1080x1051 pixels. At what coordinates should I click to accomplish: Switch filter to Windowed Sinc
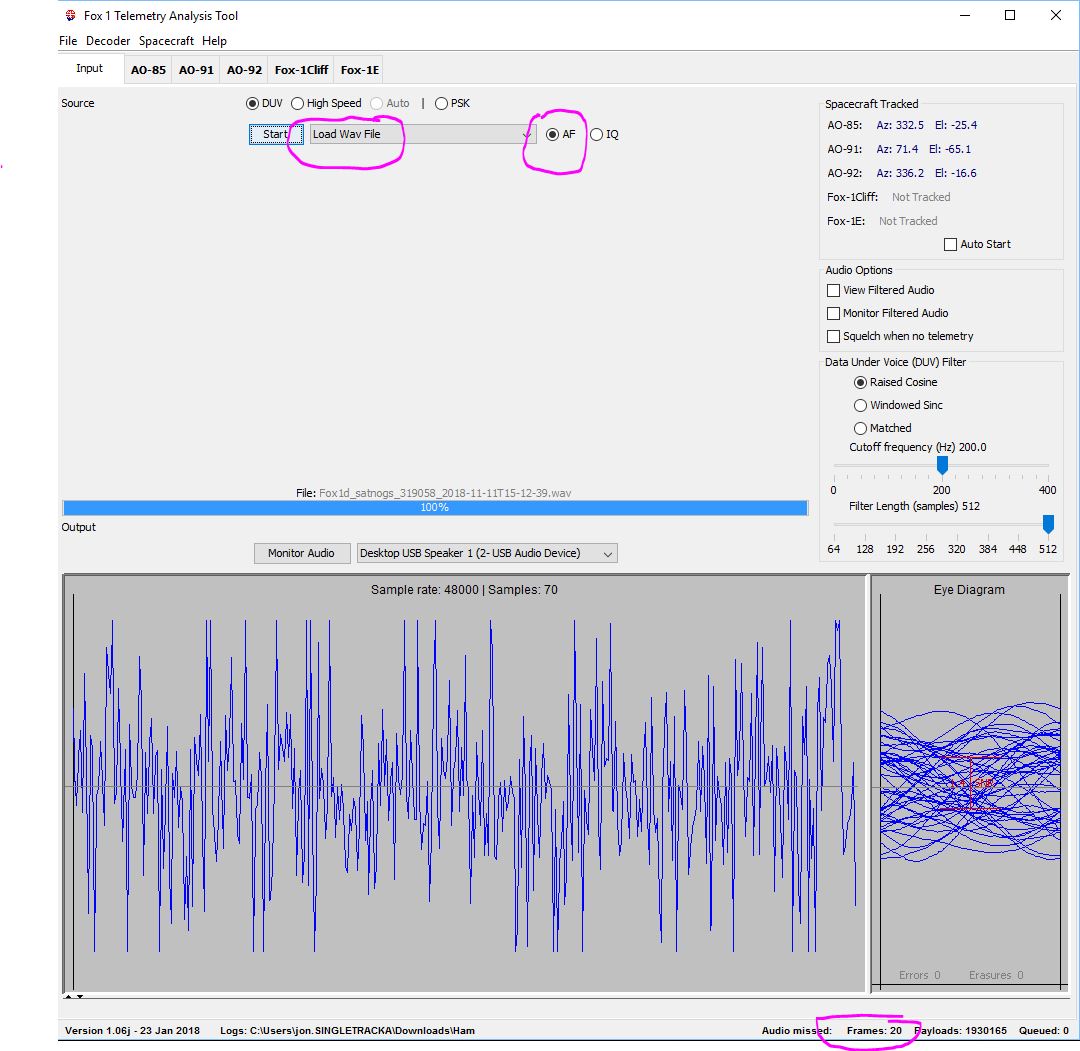(x=861, y=405)
